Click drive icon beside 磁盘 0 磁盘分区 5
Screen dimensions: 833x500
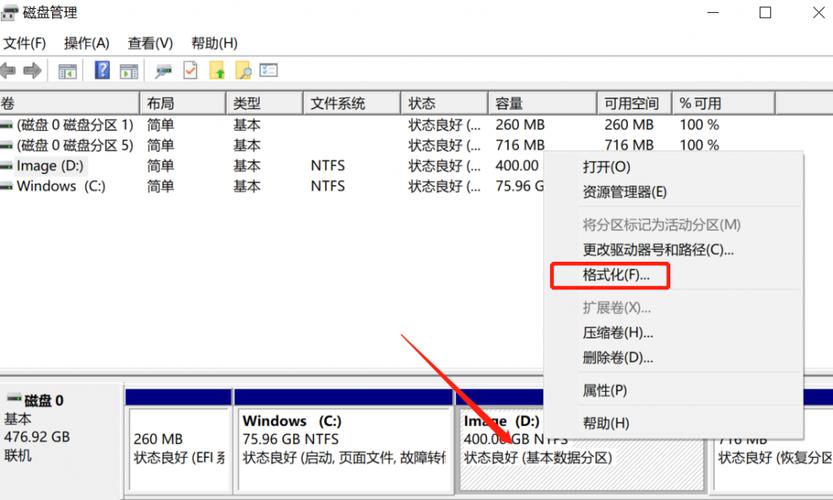tap(6, 146)
